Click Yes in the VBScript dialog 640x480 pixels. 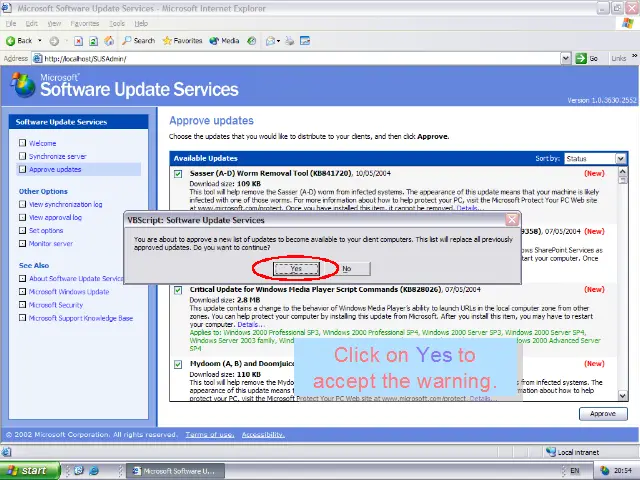coord(296,269)
